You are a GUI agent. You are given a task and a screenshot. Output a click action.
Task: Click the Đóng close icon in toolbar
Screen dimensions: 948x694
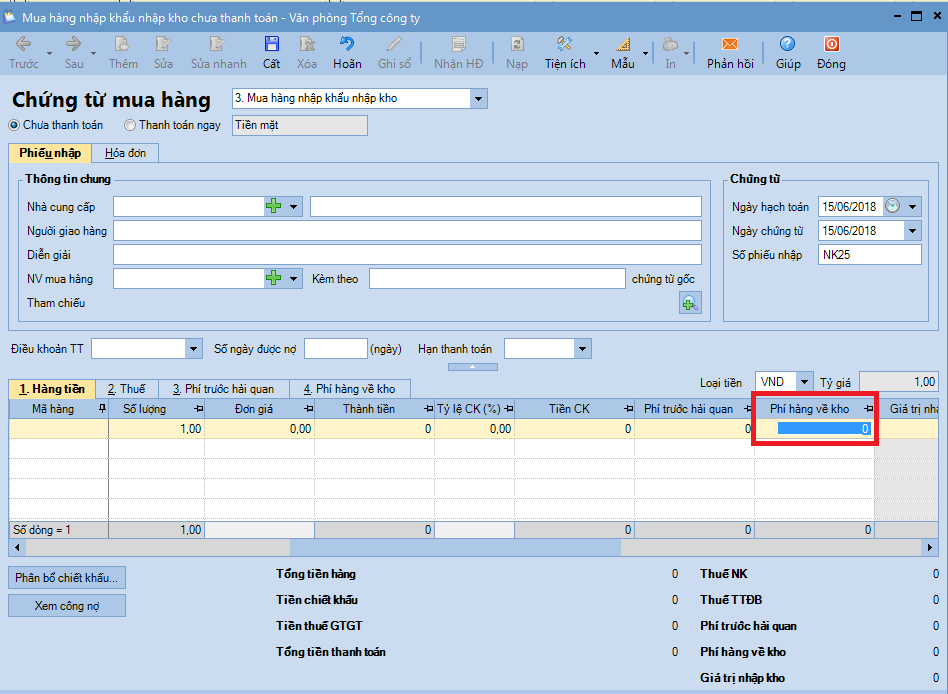click(x=830, y=45)
